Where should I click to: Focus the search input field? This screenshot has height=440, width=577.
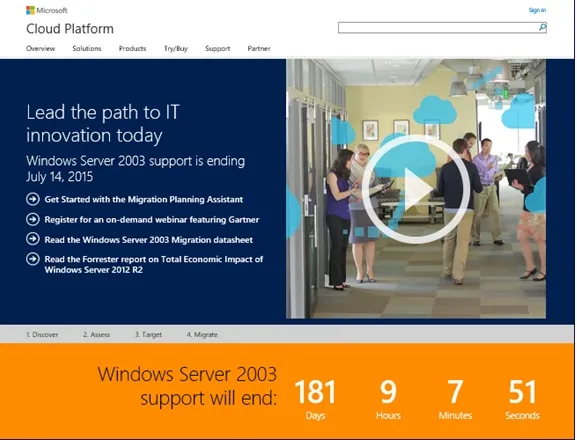(x=438, y=28)
